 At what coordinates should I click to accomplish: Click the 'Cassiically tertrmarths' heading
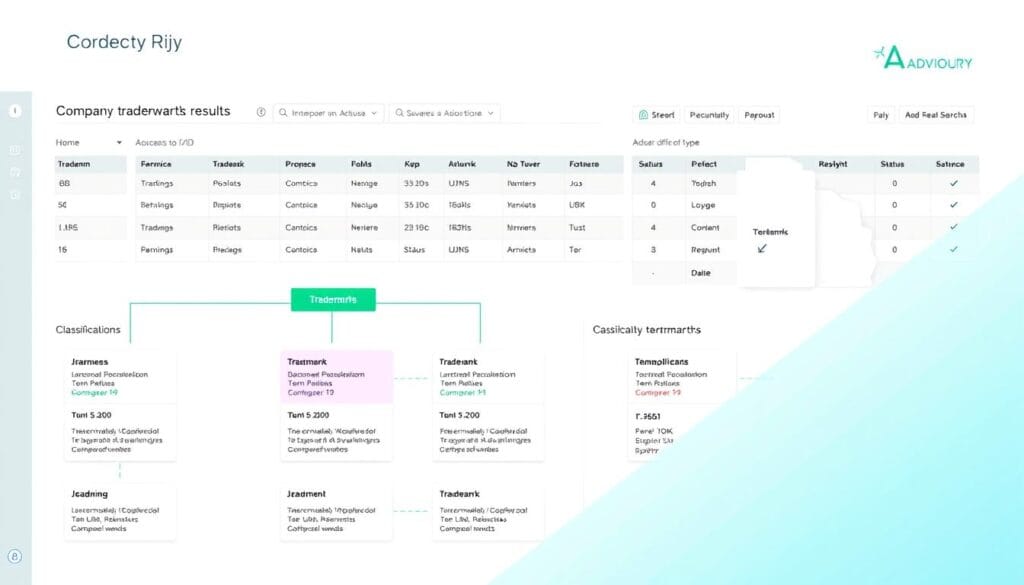coord(647,330)
